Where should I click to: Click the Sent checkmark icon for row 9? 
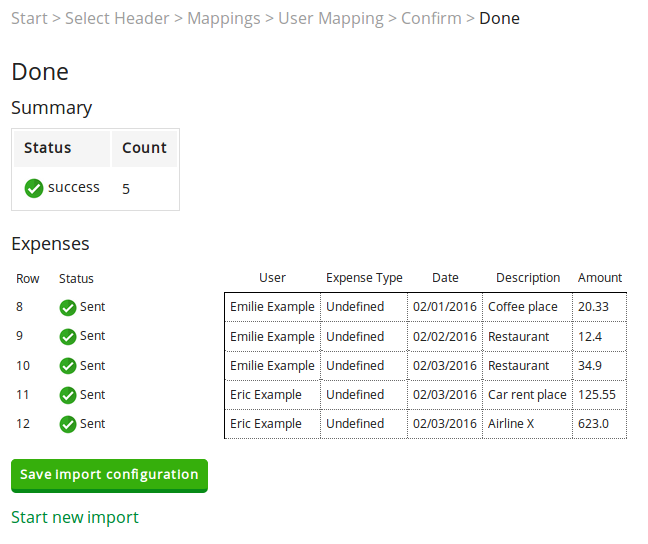click(x=68, y=336)
